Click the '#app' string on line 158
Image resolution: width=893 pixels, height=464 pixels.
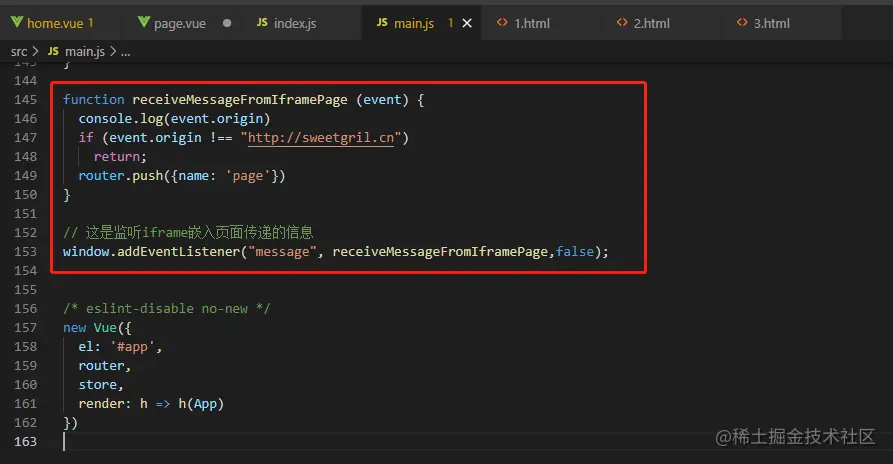pos(132,347)
